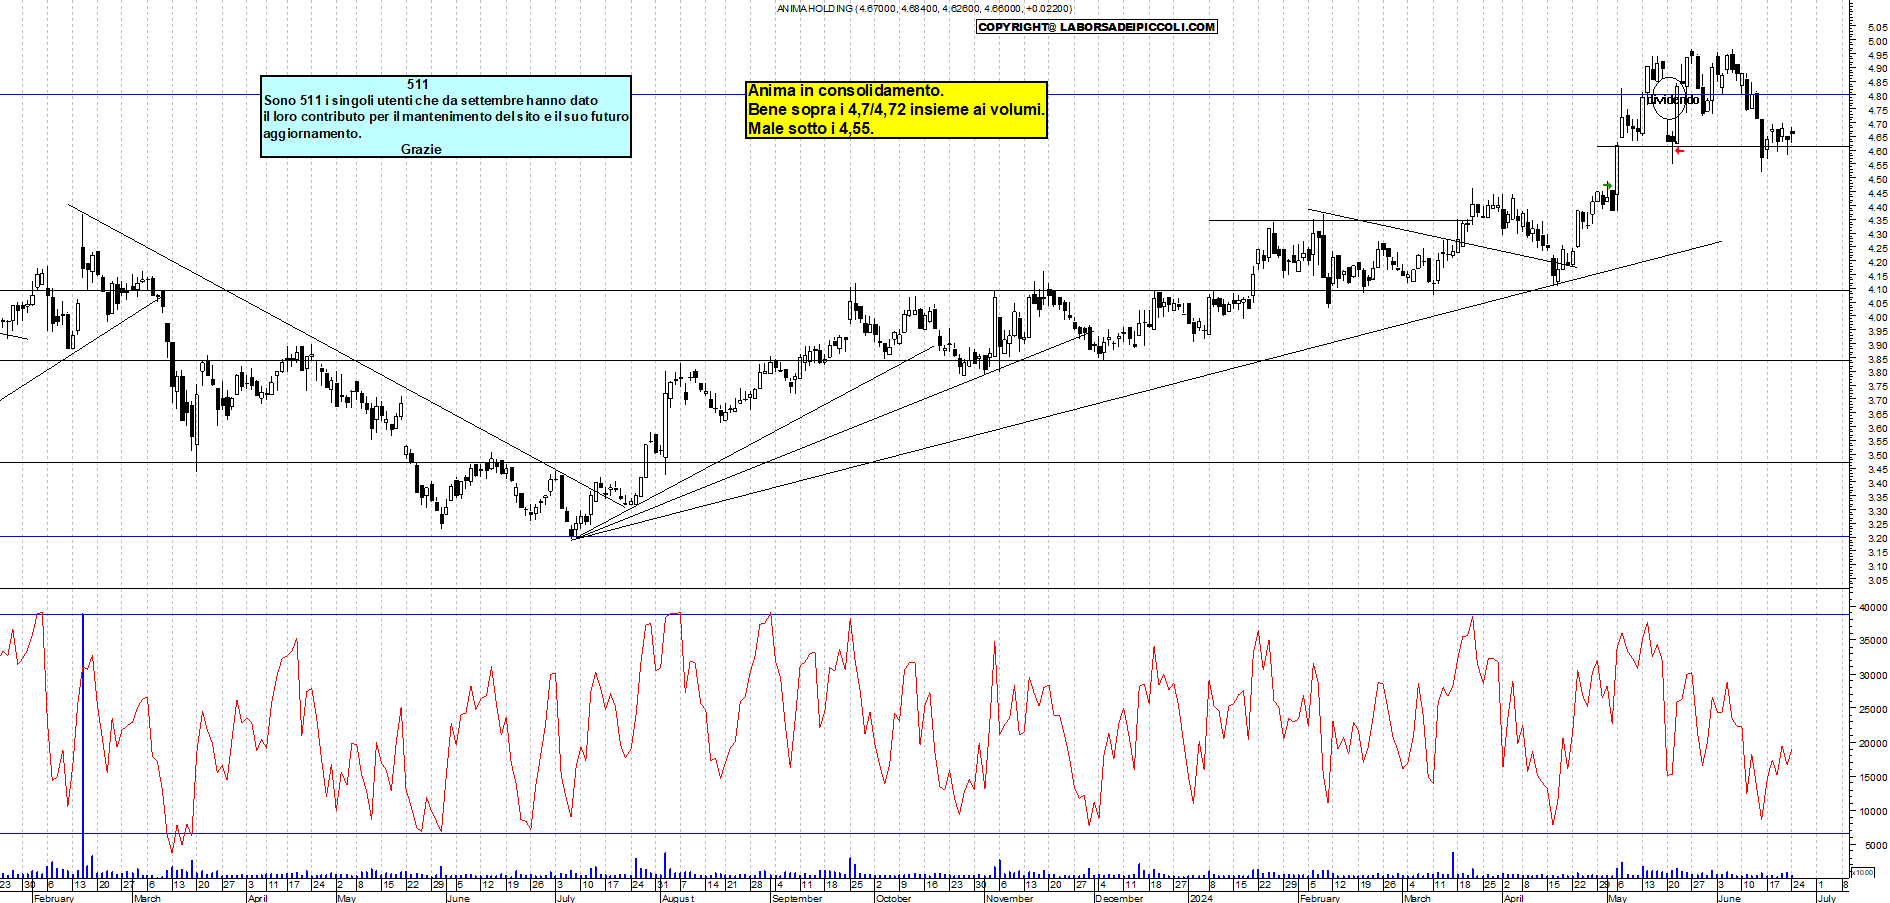Select the circled "dividendo" annotation

1672,99
